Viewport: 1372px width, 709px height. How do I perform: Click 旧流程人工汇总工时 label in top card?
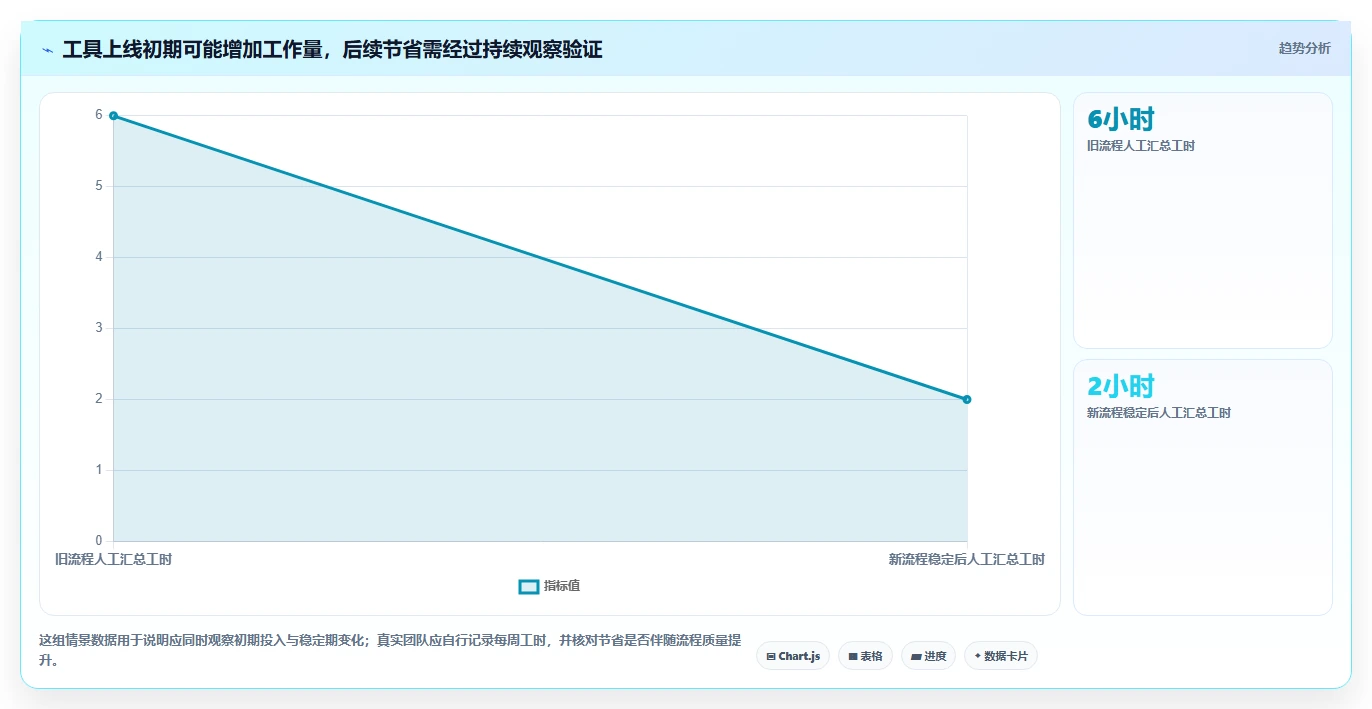(x=1141, y=146)
